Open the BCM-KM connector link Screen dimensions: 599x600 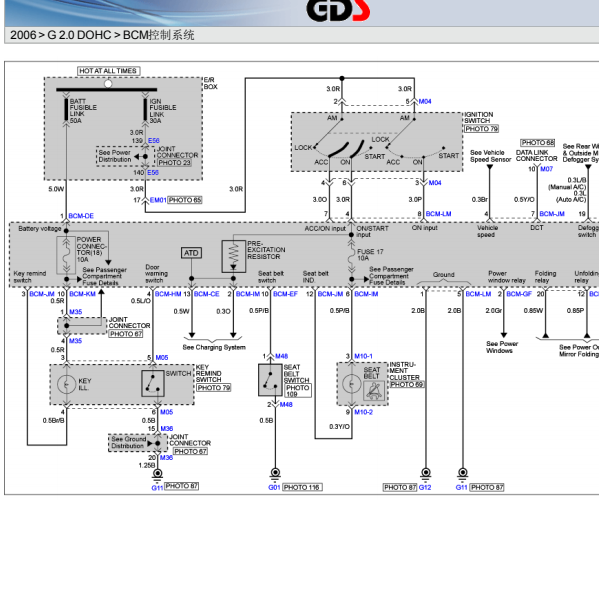[82, 294]
